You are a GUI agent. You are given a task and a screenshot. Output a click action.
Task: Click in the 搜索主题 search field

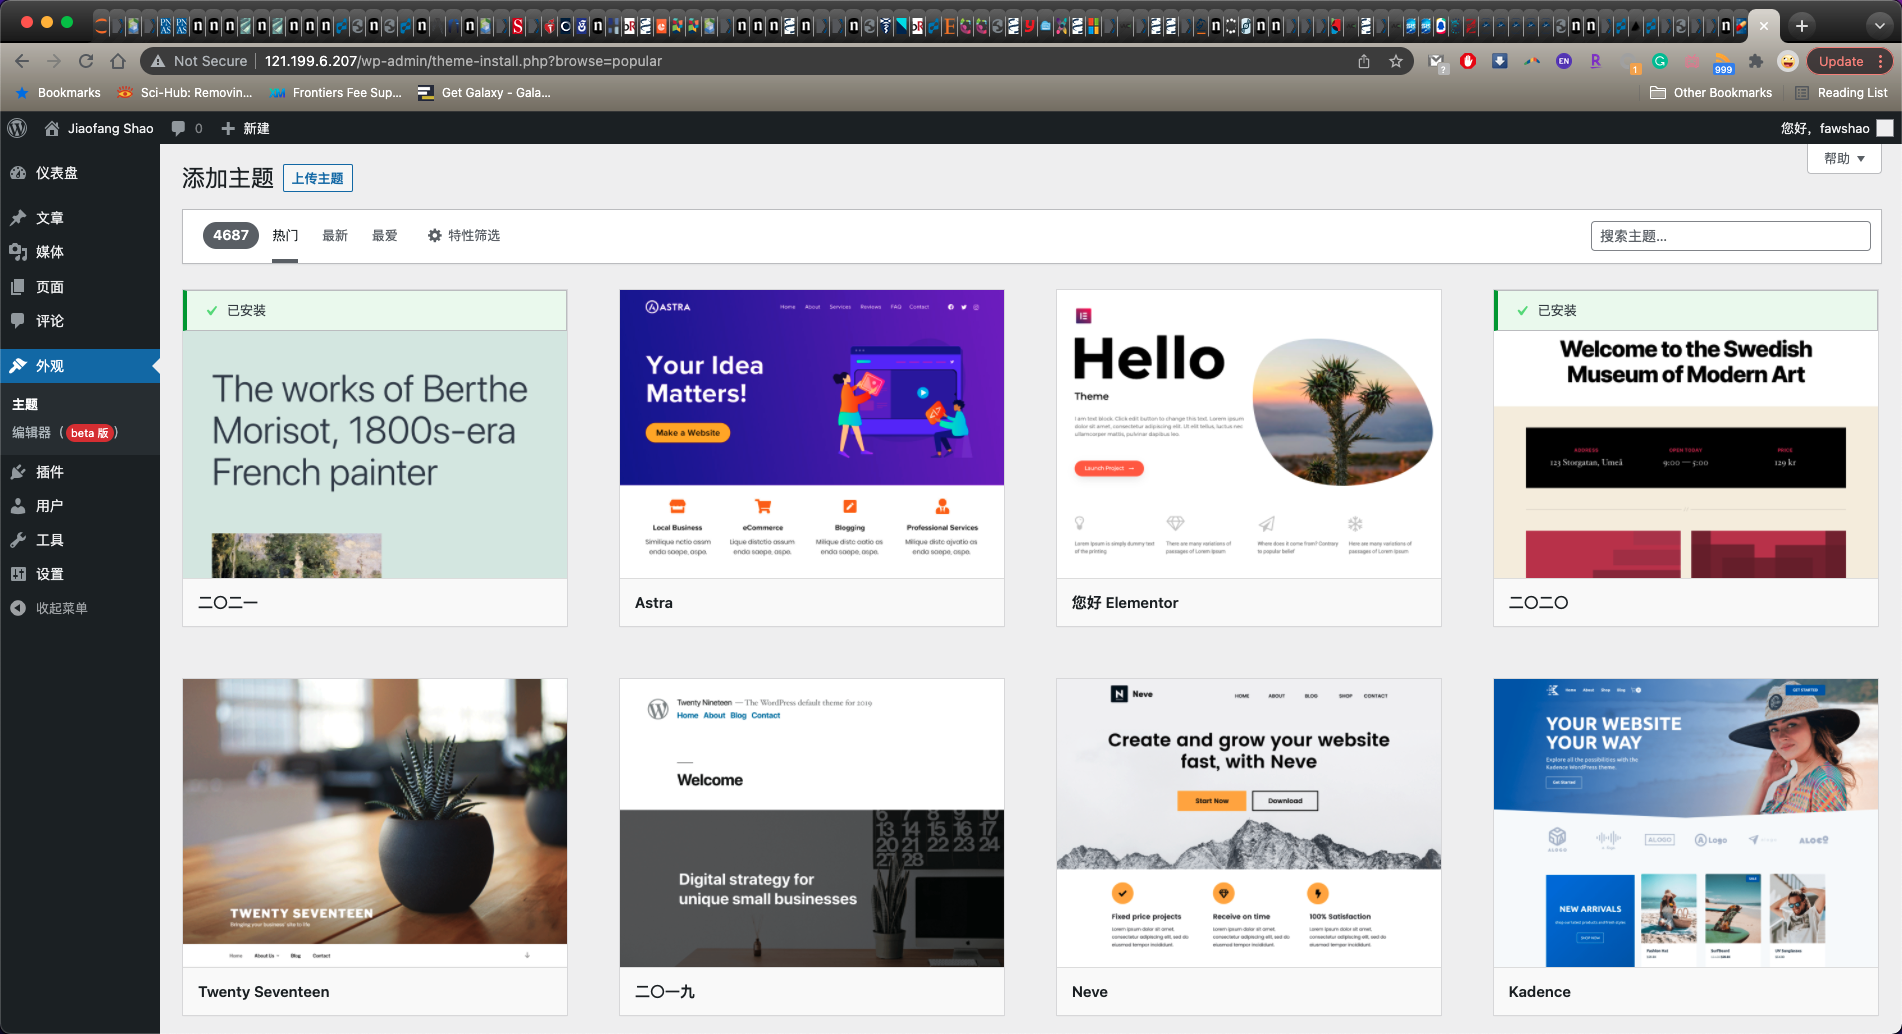[x=1731, y=235]
